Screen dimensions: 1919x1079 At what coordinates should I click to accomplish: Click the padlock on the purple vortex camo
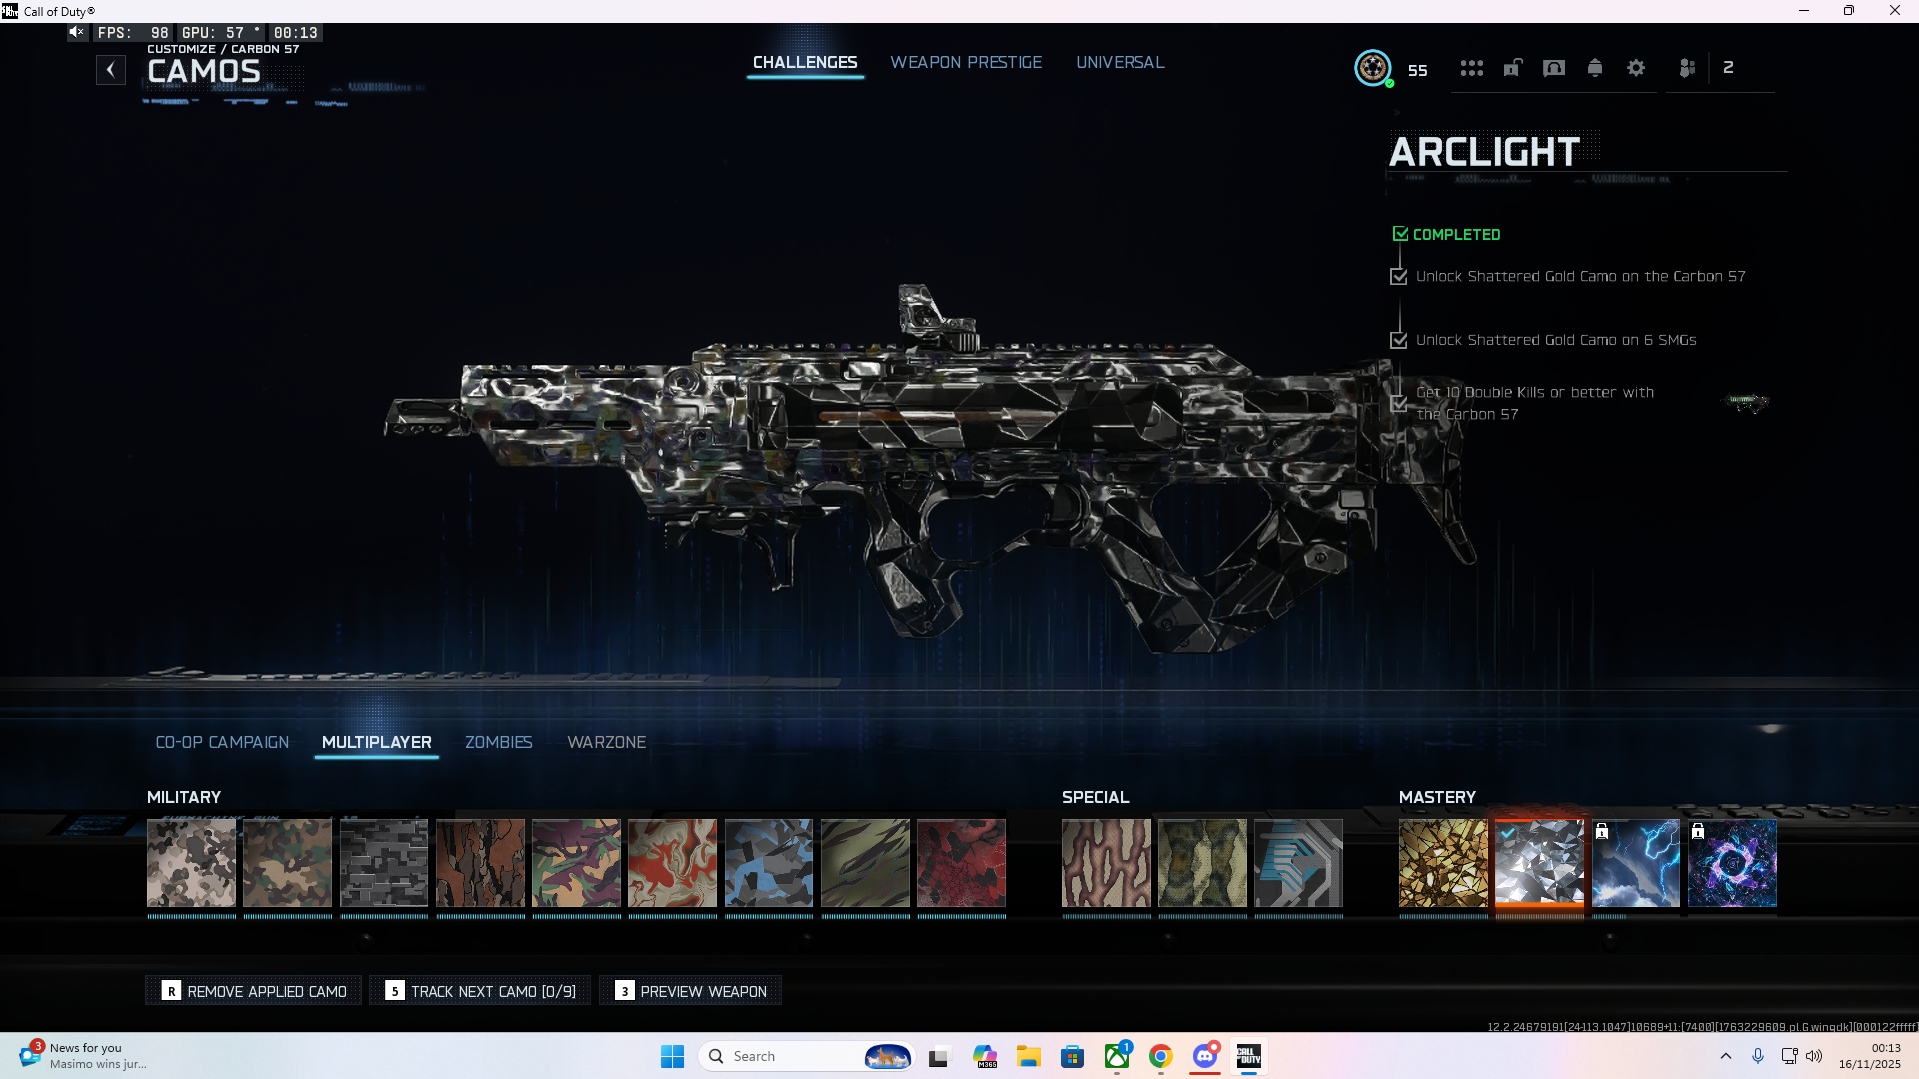pos(1698,831)
